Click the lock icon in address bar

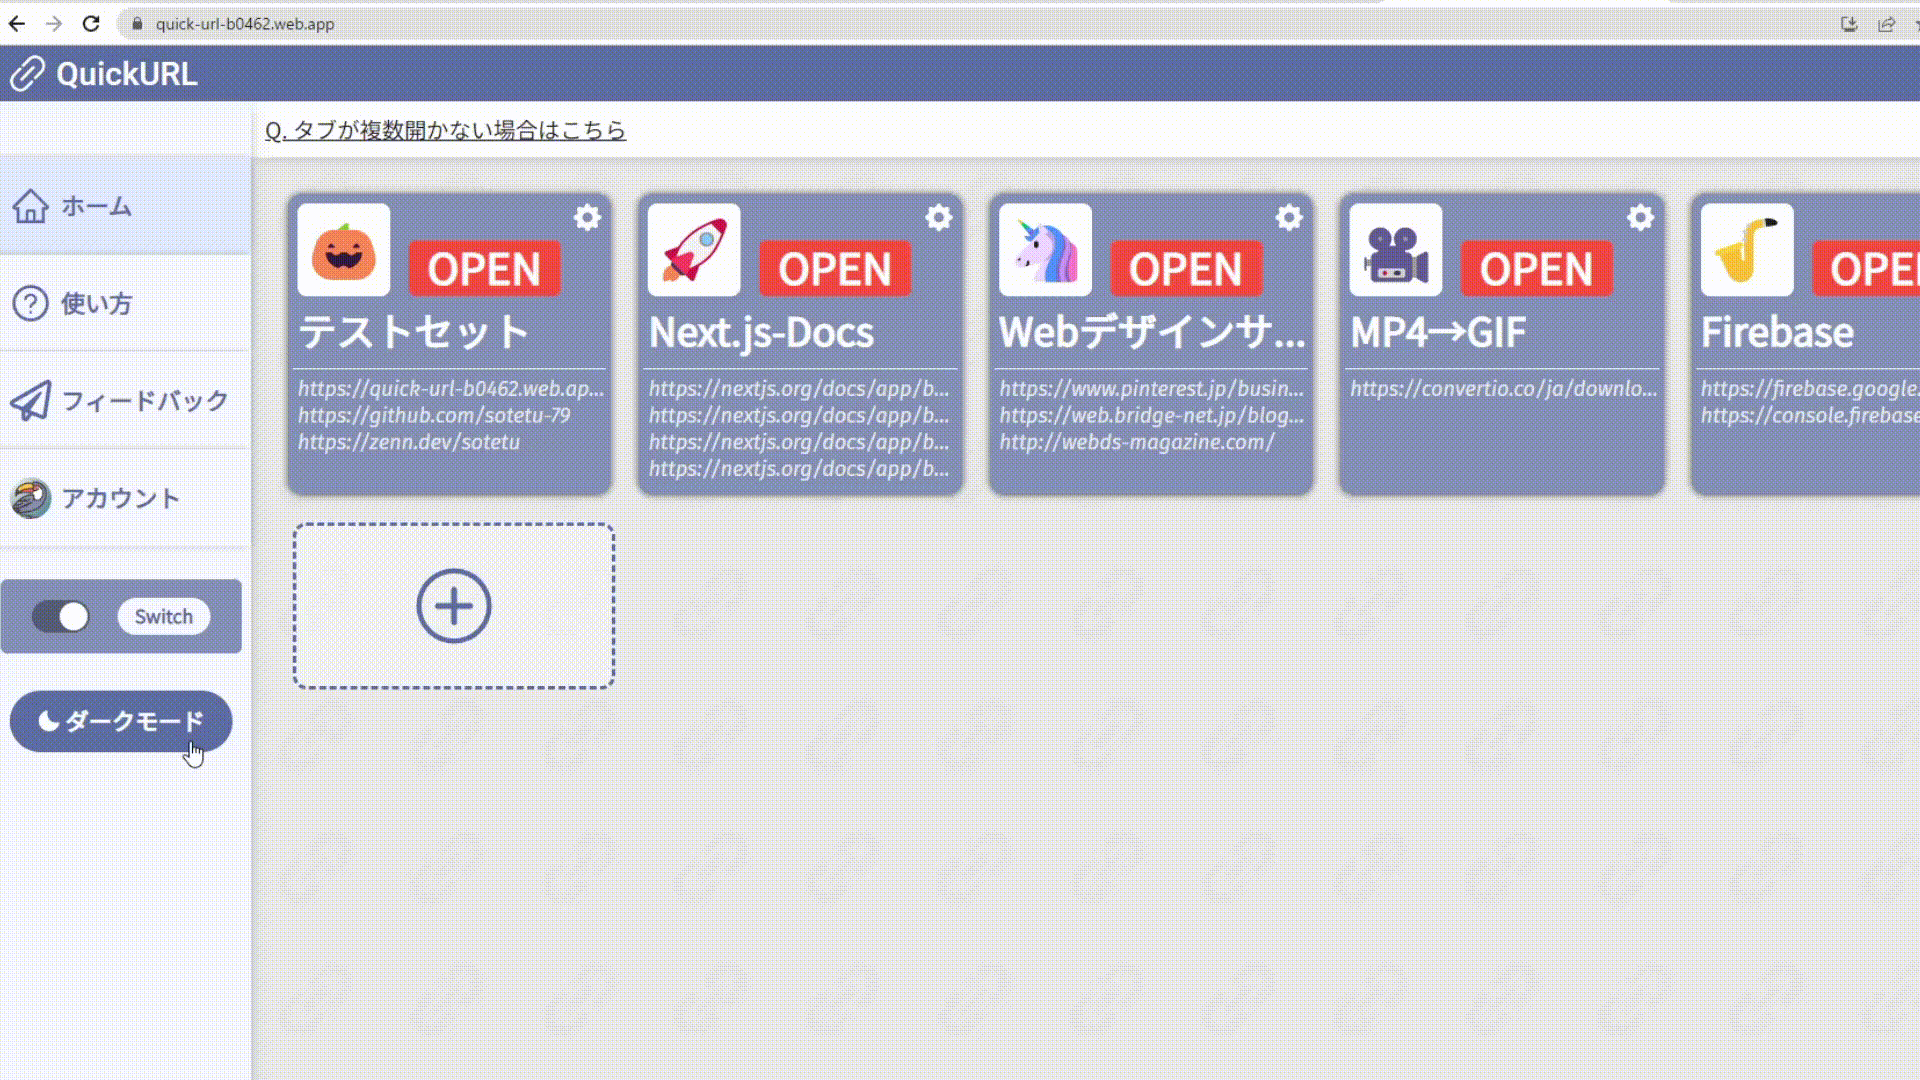138,24
